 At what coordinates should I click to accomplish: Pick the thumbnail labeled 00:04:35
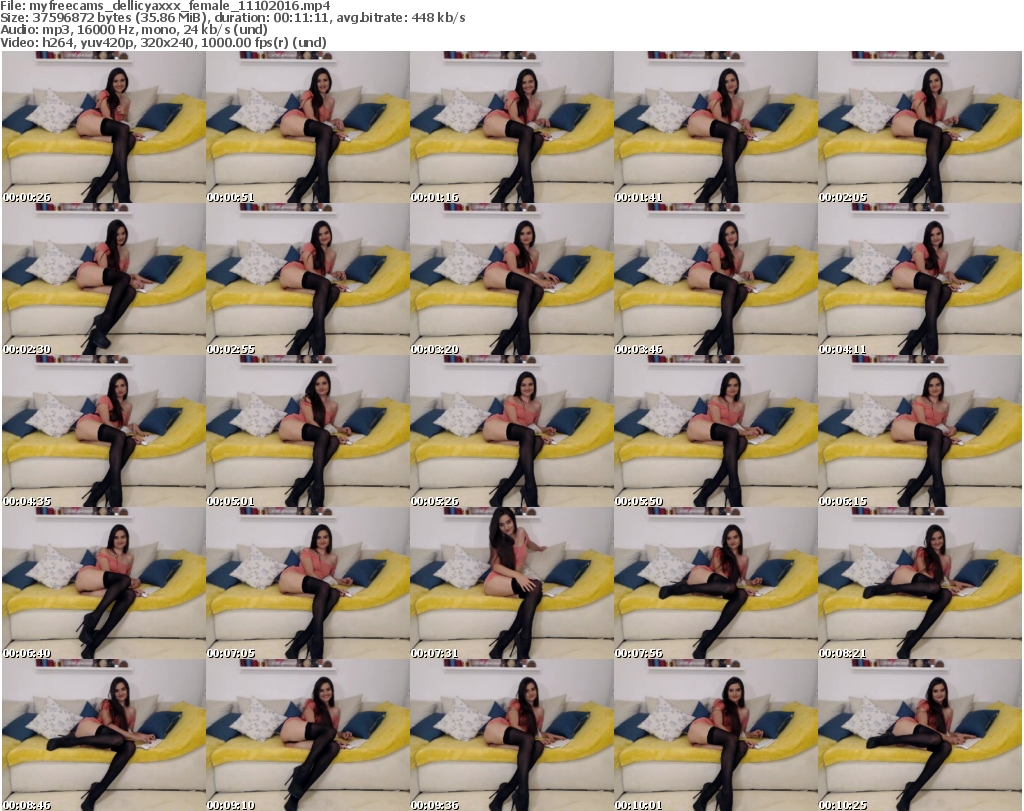pos(103,431)
